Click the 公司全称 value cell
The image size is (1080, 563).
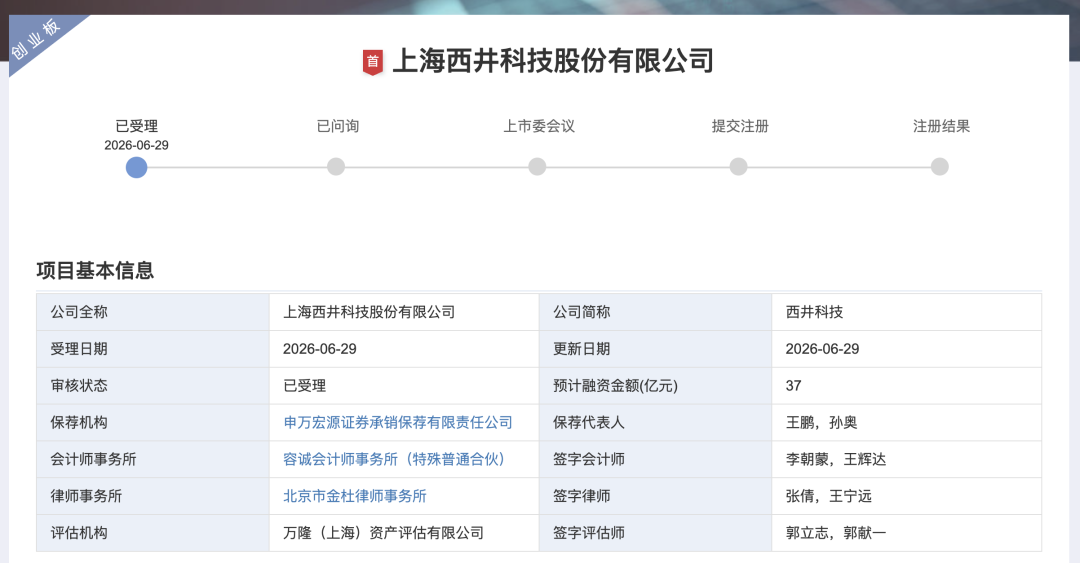pos(404,312)
